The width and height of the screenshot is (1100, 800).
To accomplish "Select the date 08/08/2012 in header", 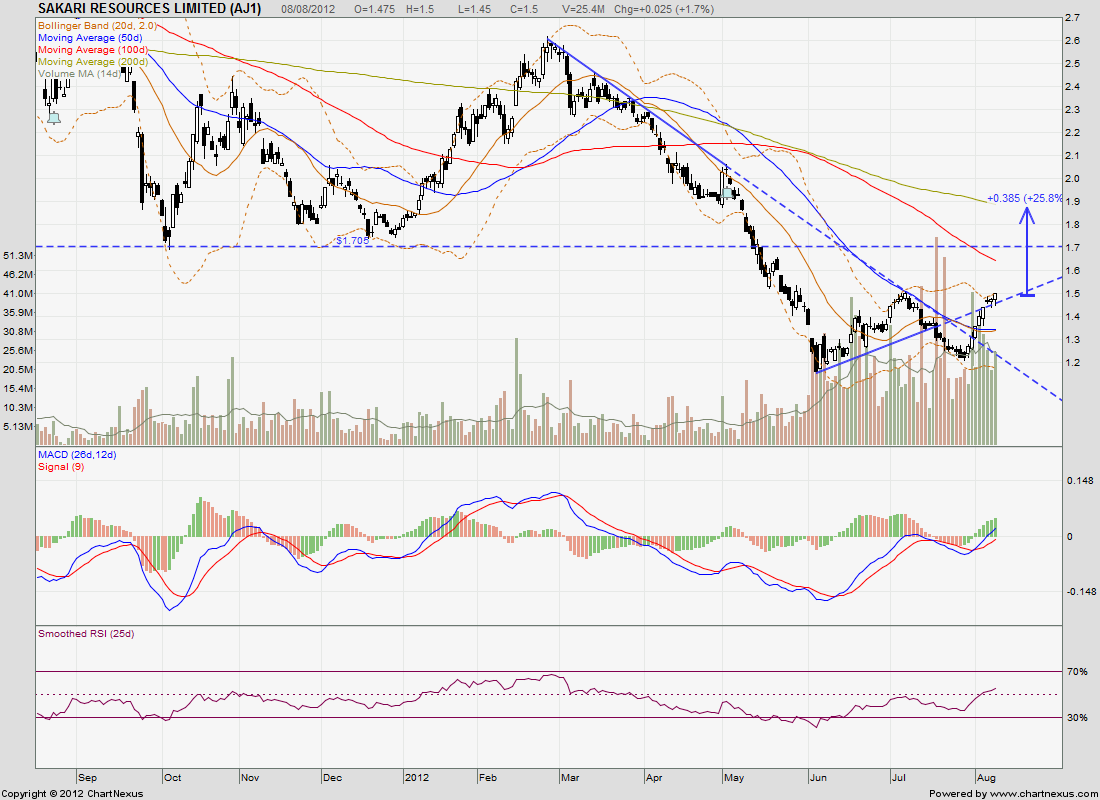I will (x=308, y=9).
